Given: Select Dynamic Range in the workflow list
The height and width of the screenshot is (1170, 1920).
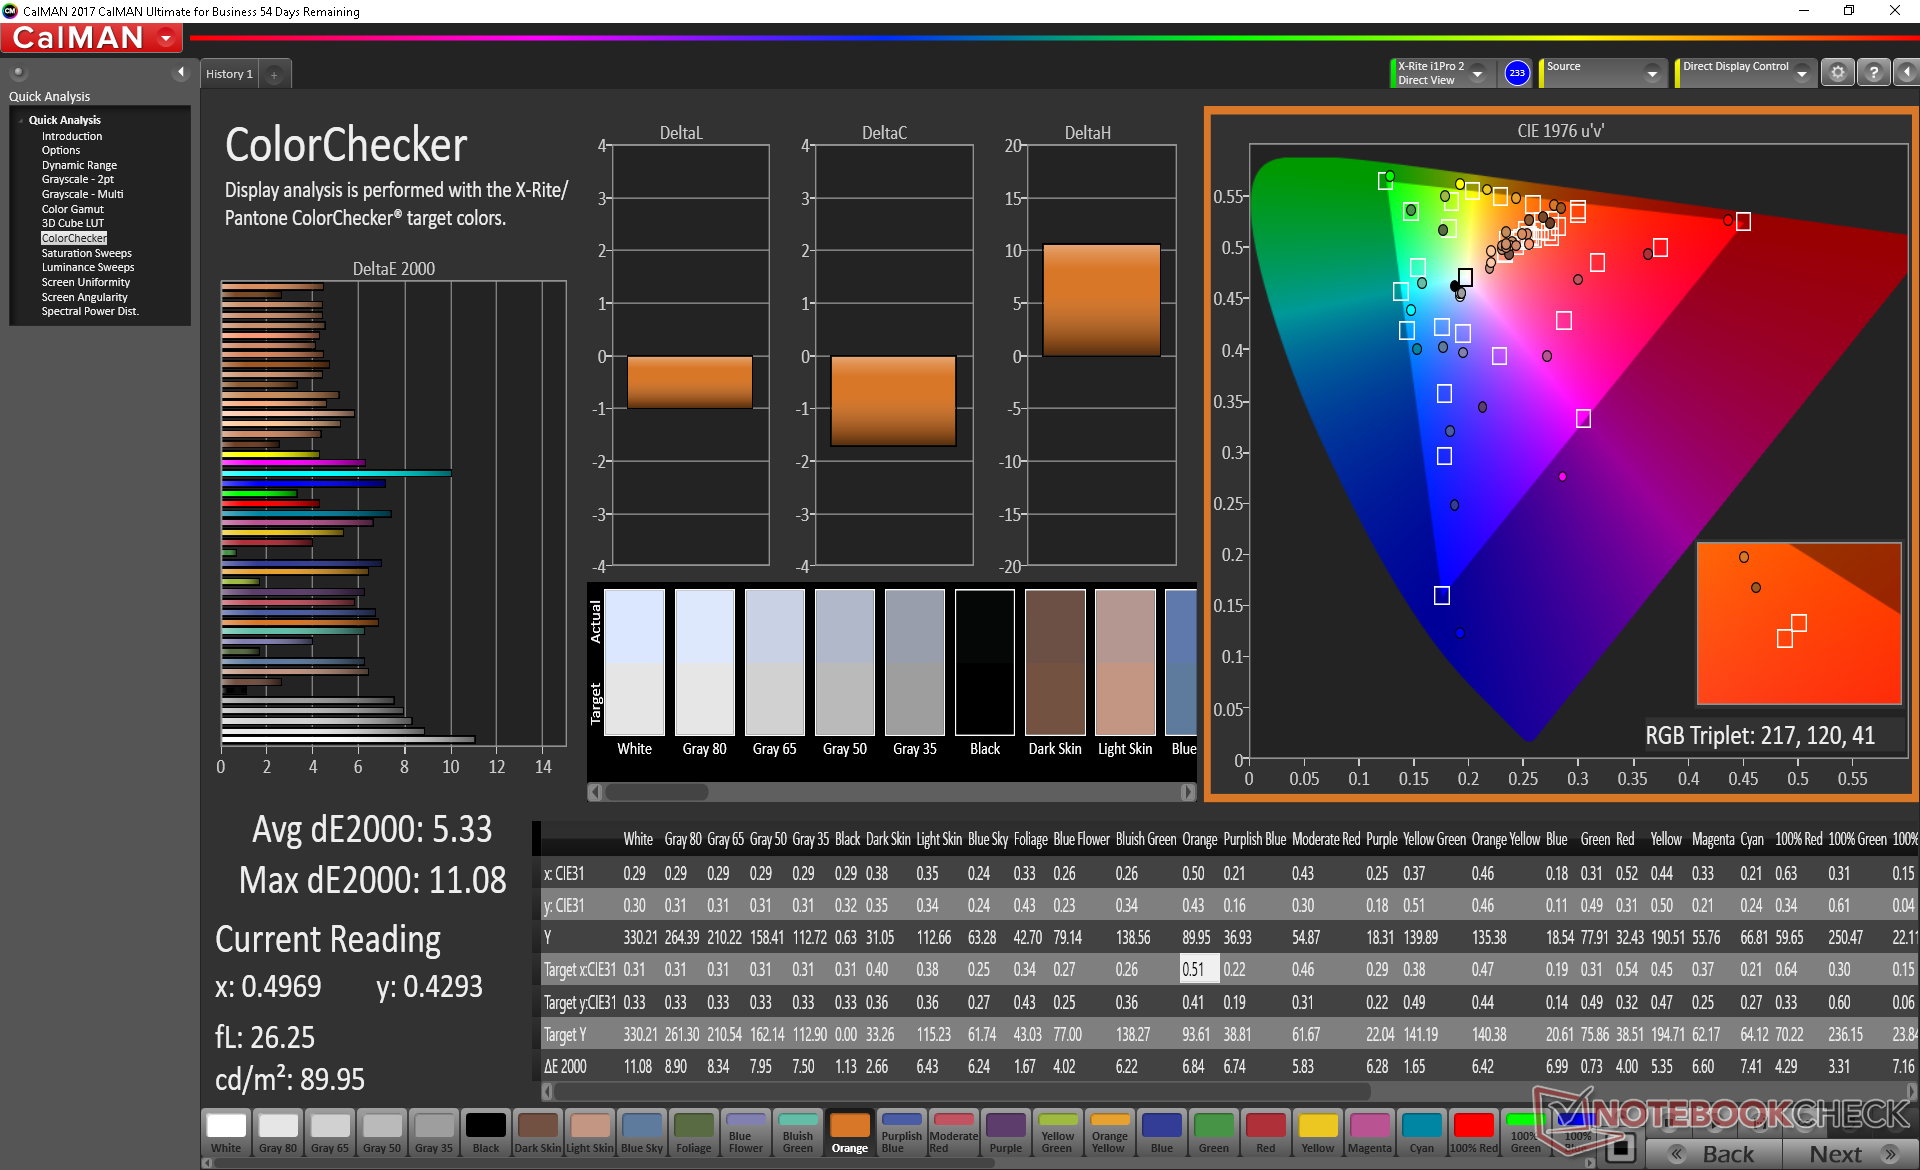Looking at the screenshot, I should click(x=79, y=165).
